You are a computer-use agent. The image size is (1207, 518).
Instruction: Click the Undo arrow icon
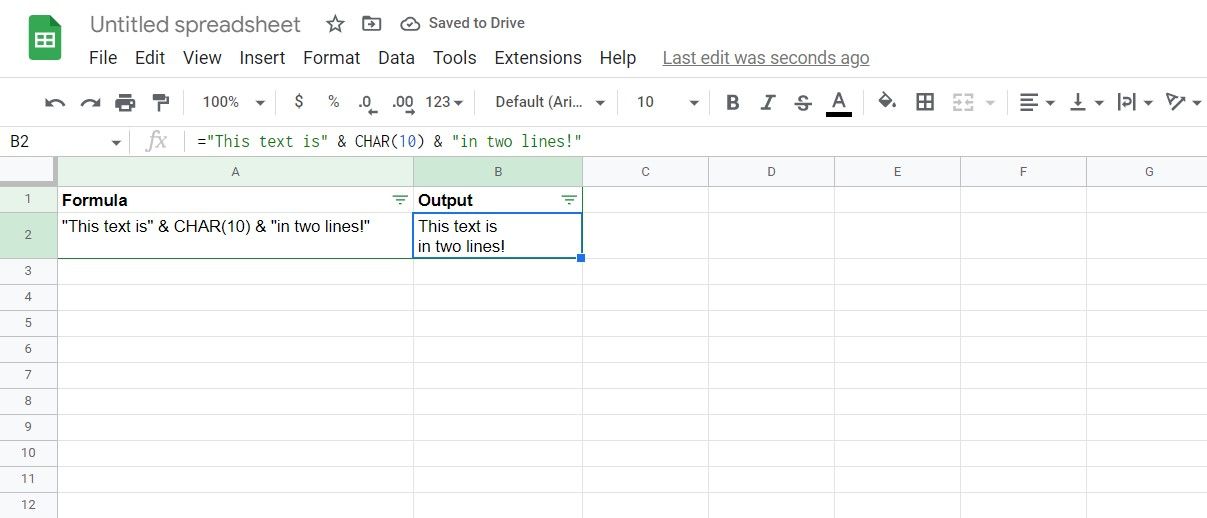pyautogui.click(x=56, y=102)
